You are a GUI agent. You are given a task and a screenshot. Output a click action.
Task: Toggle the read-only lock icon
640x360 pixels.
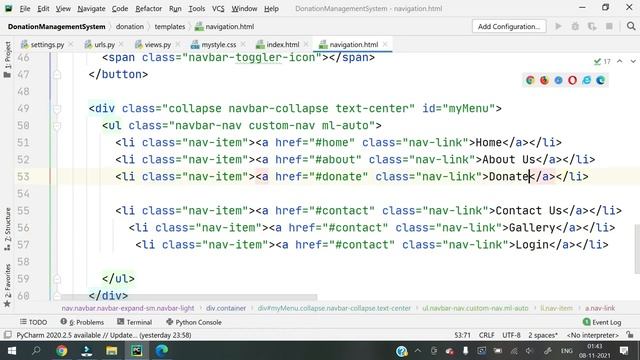(x=630, y=335)
